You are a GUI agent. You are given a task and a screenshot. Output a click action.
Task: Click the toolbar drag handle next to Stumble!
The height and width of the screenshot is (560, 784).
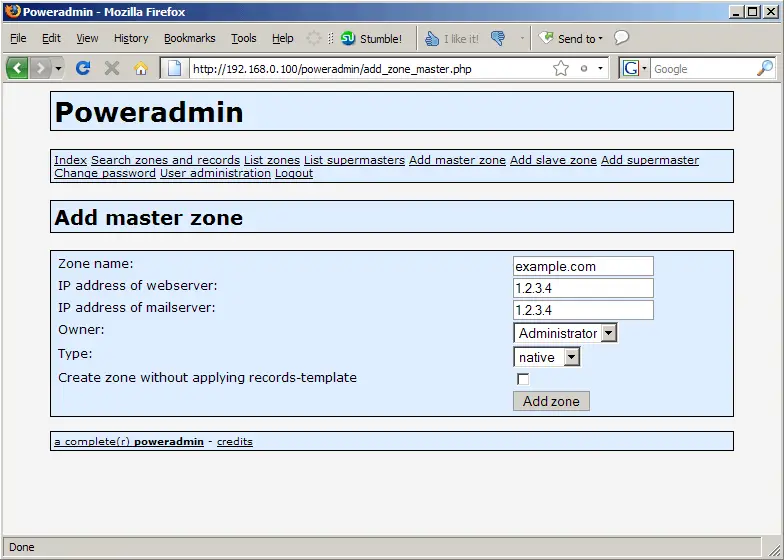point(330,38)
